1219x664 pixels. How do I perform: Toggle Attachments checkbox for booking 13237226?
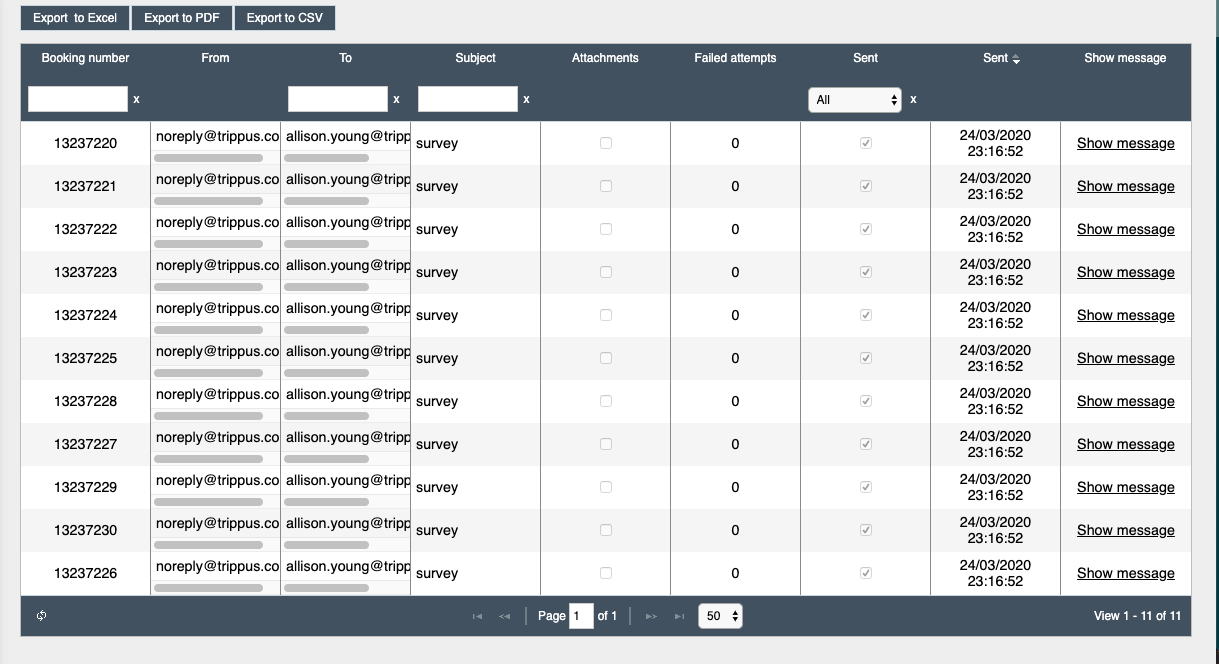[x=605, y=573]
